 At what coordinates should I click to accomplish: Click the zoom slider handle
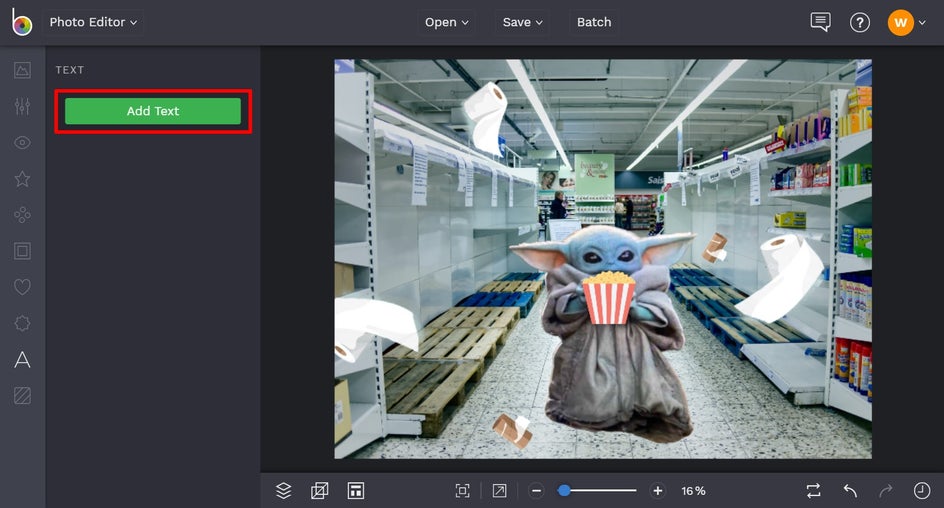[x=564, y=491]
